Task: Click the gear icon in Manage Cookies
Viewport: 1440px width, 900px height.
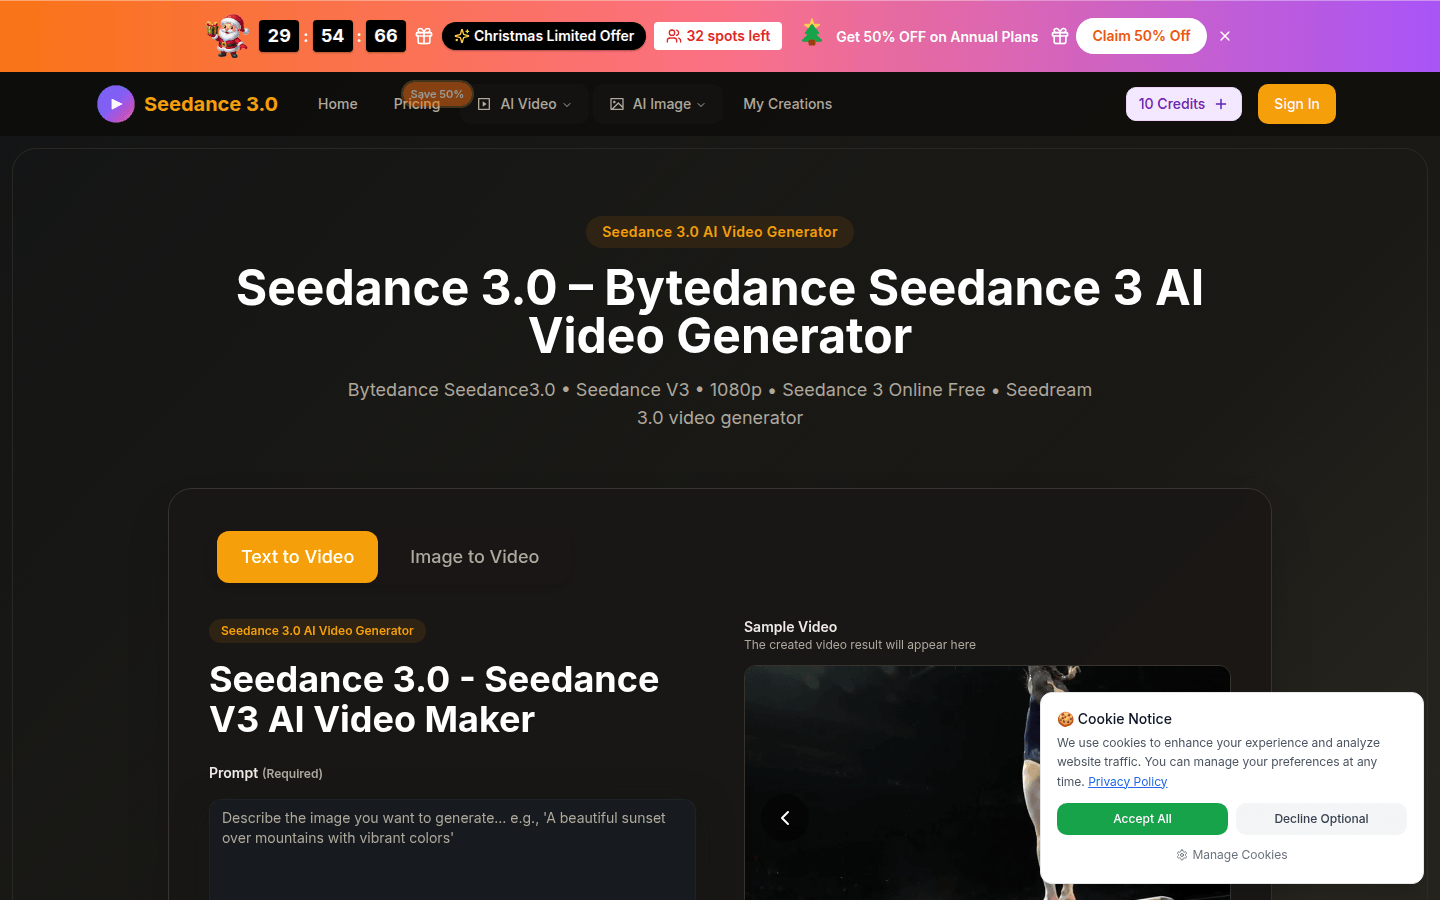Action: tap(1182, 855)
